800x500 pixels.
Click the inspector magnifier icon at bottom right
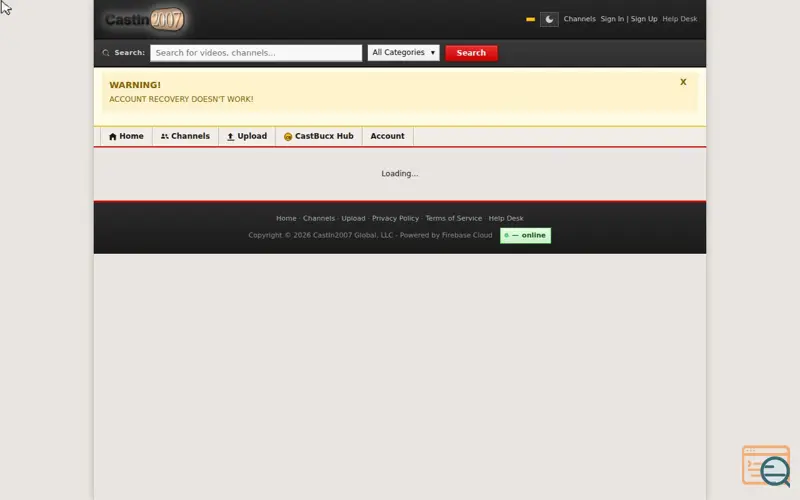pos(766,466)
